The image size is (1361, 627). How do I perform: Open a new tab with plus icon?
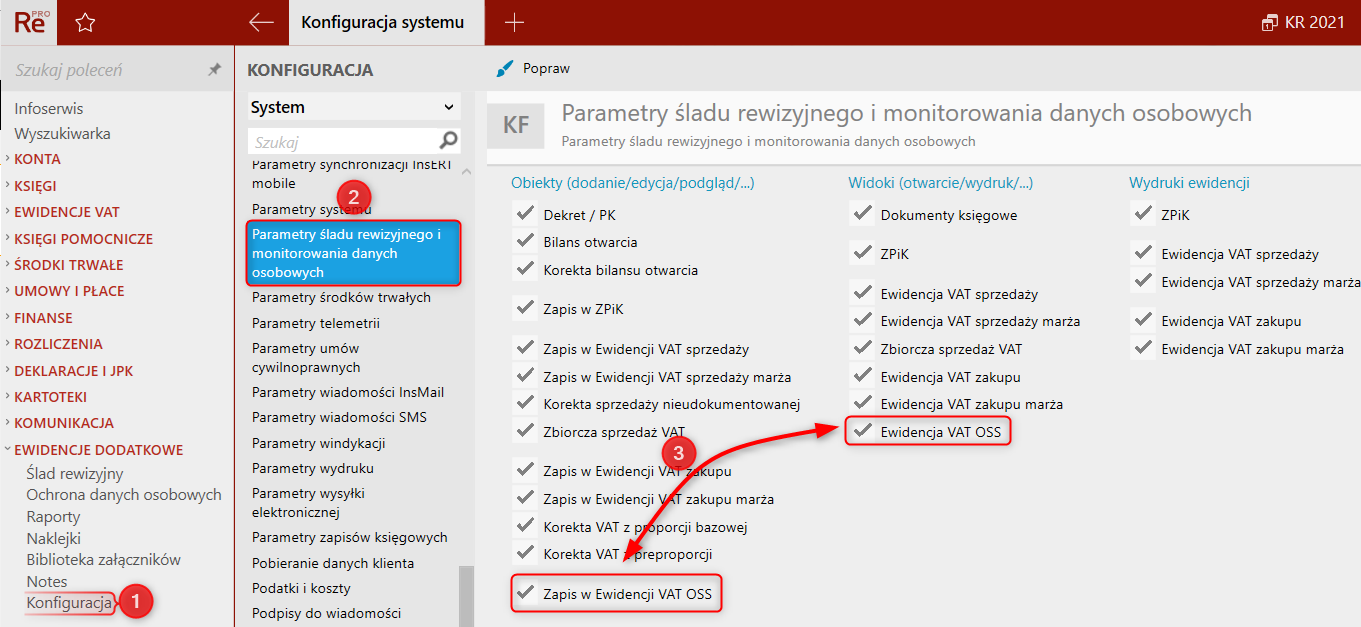[x=514, y=22]
